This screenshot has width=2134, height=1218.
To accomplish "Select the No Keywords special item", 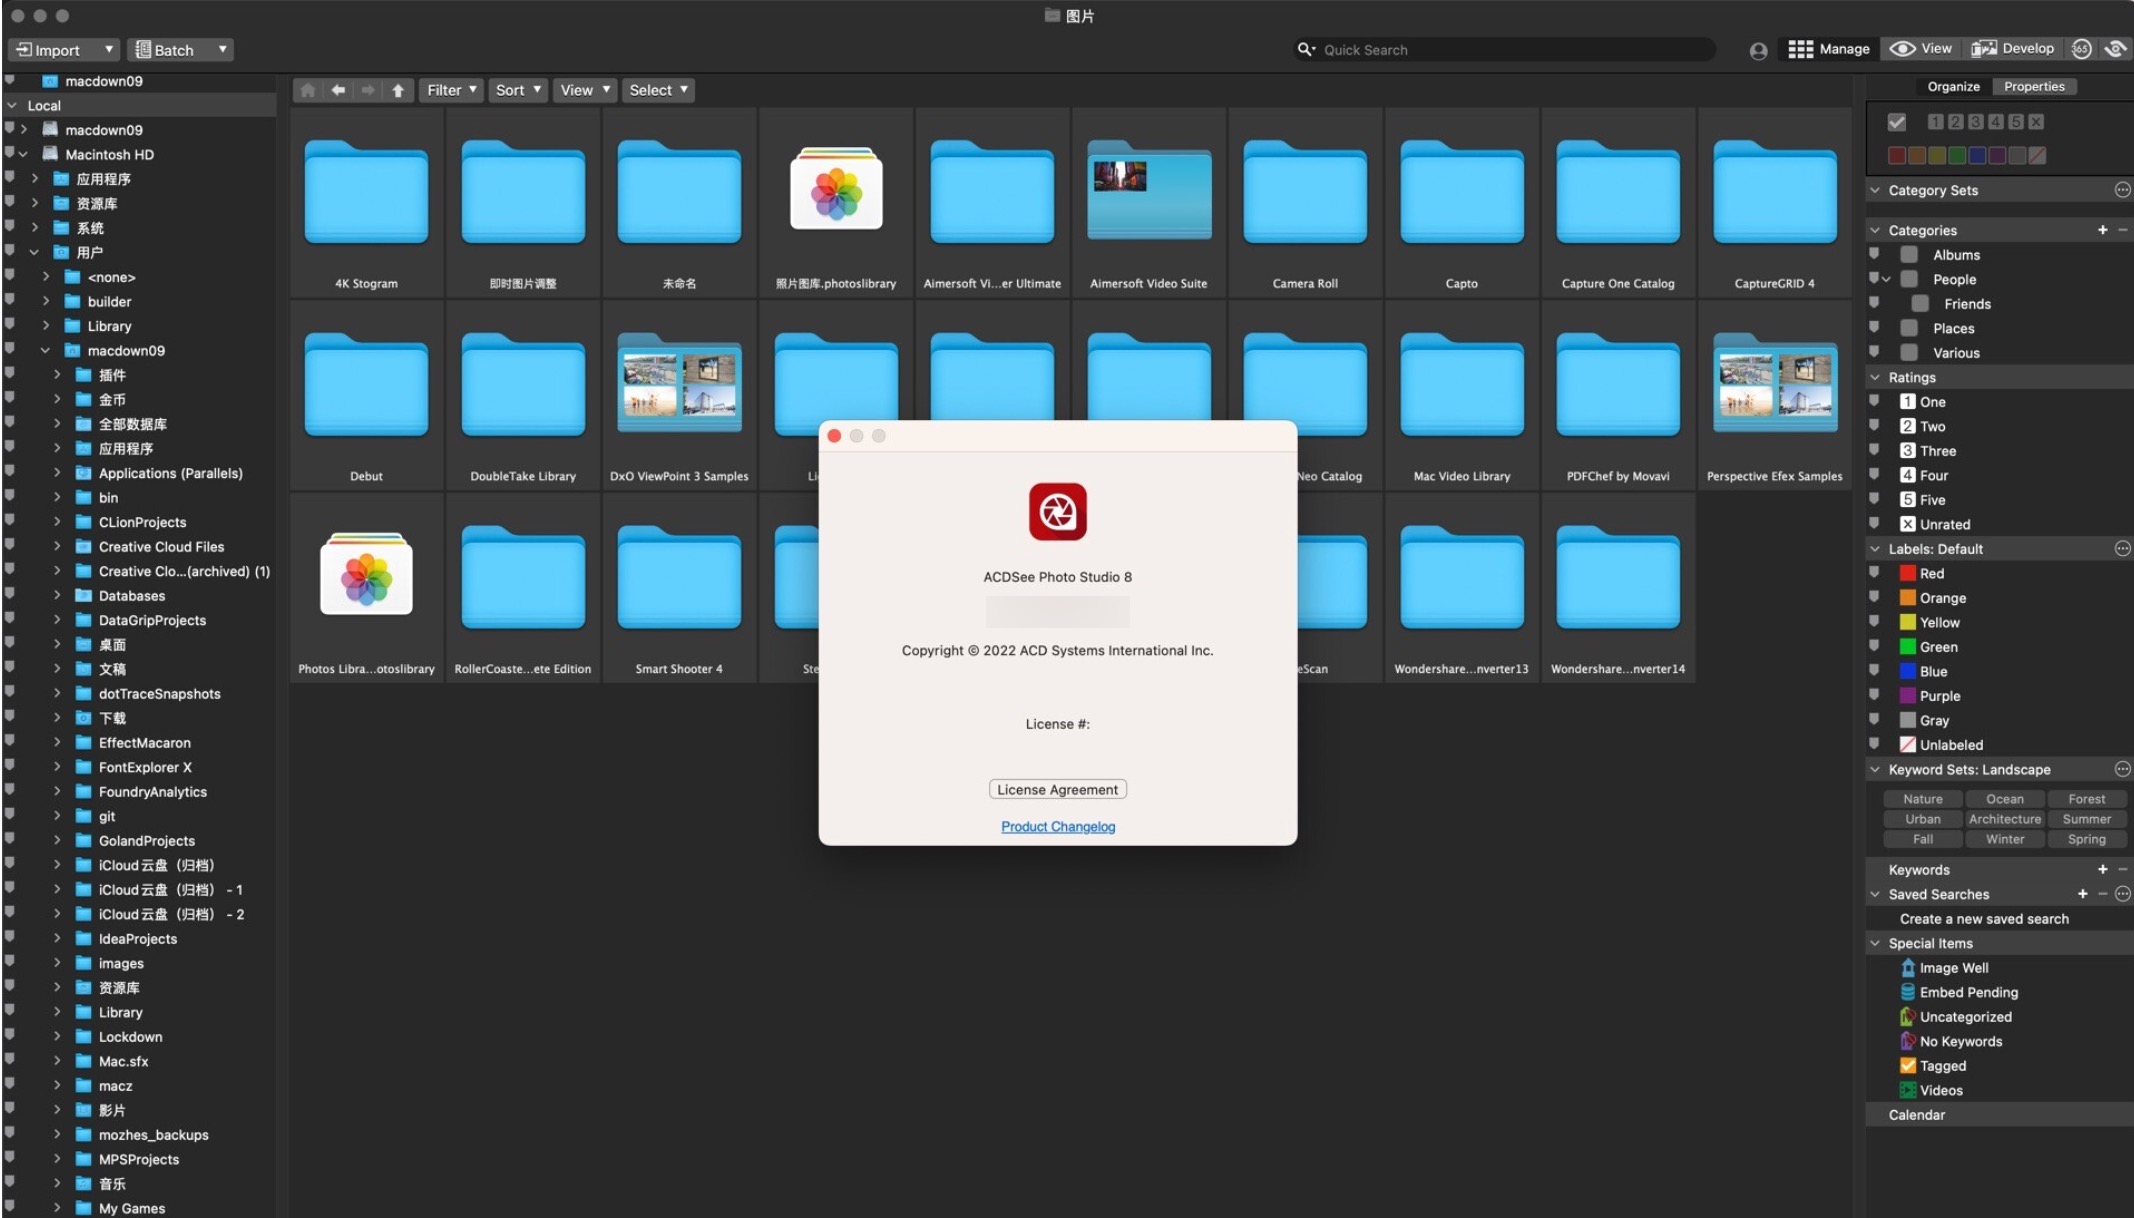I will tap(1951, 1041).
